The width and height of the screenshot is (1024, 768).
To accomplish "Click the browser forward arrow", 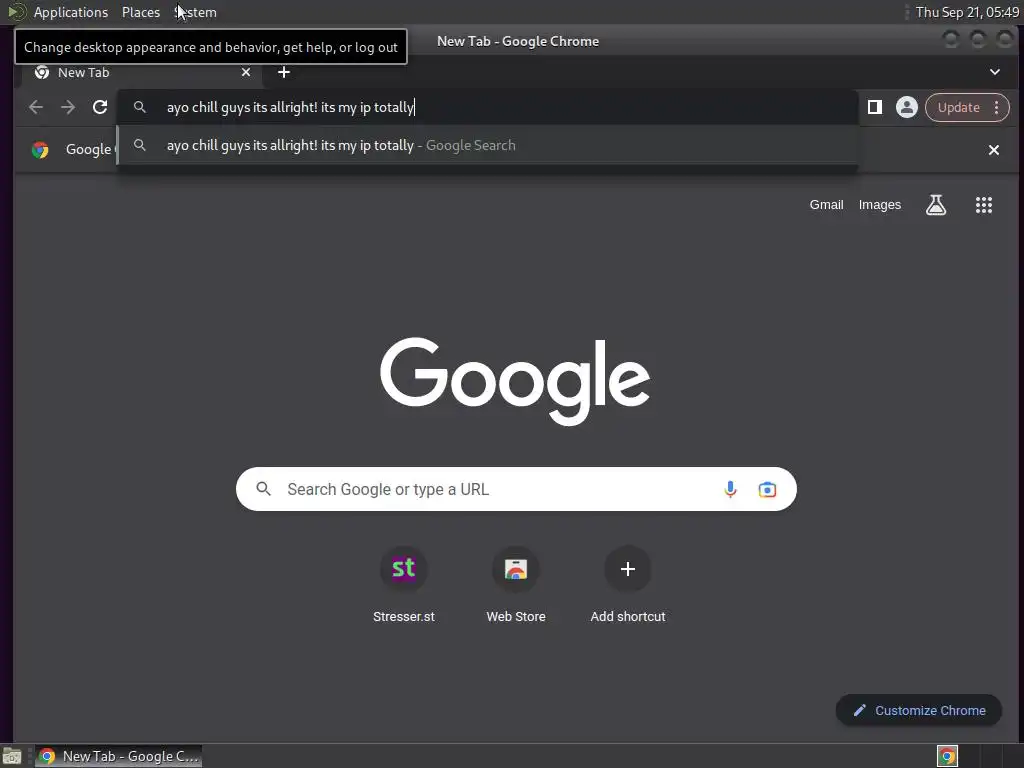I will tap(68, 107).
